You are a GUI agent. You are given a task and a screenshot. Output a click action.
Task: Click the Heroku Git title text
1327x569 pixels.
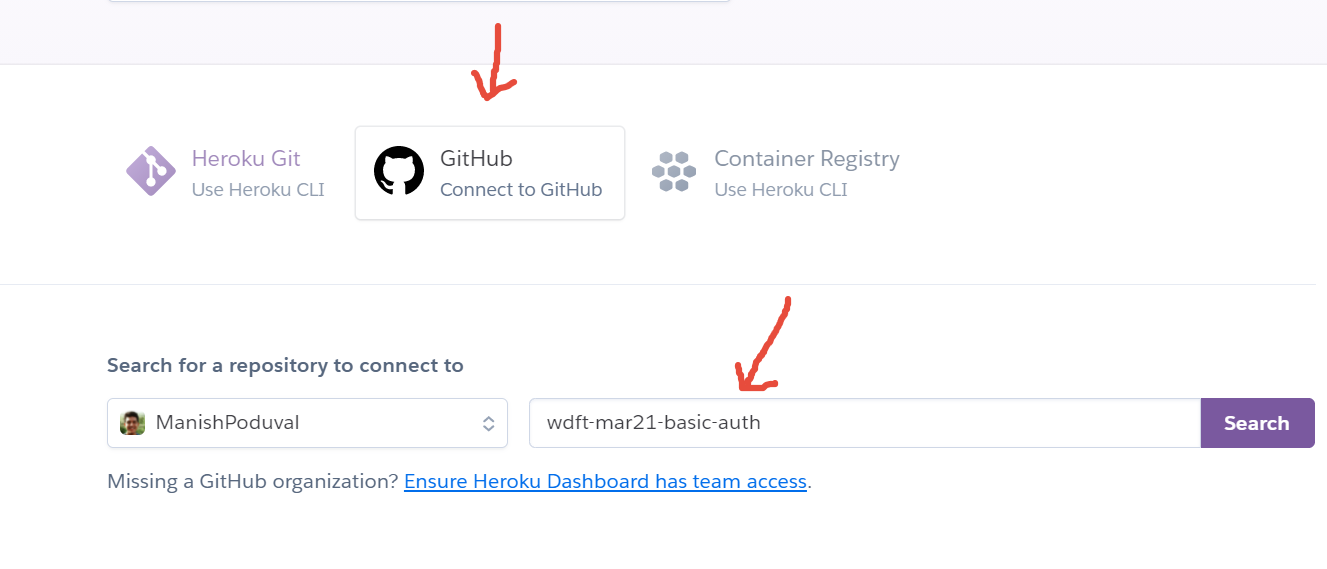coord(246,158)
